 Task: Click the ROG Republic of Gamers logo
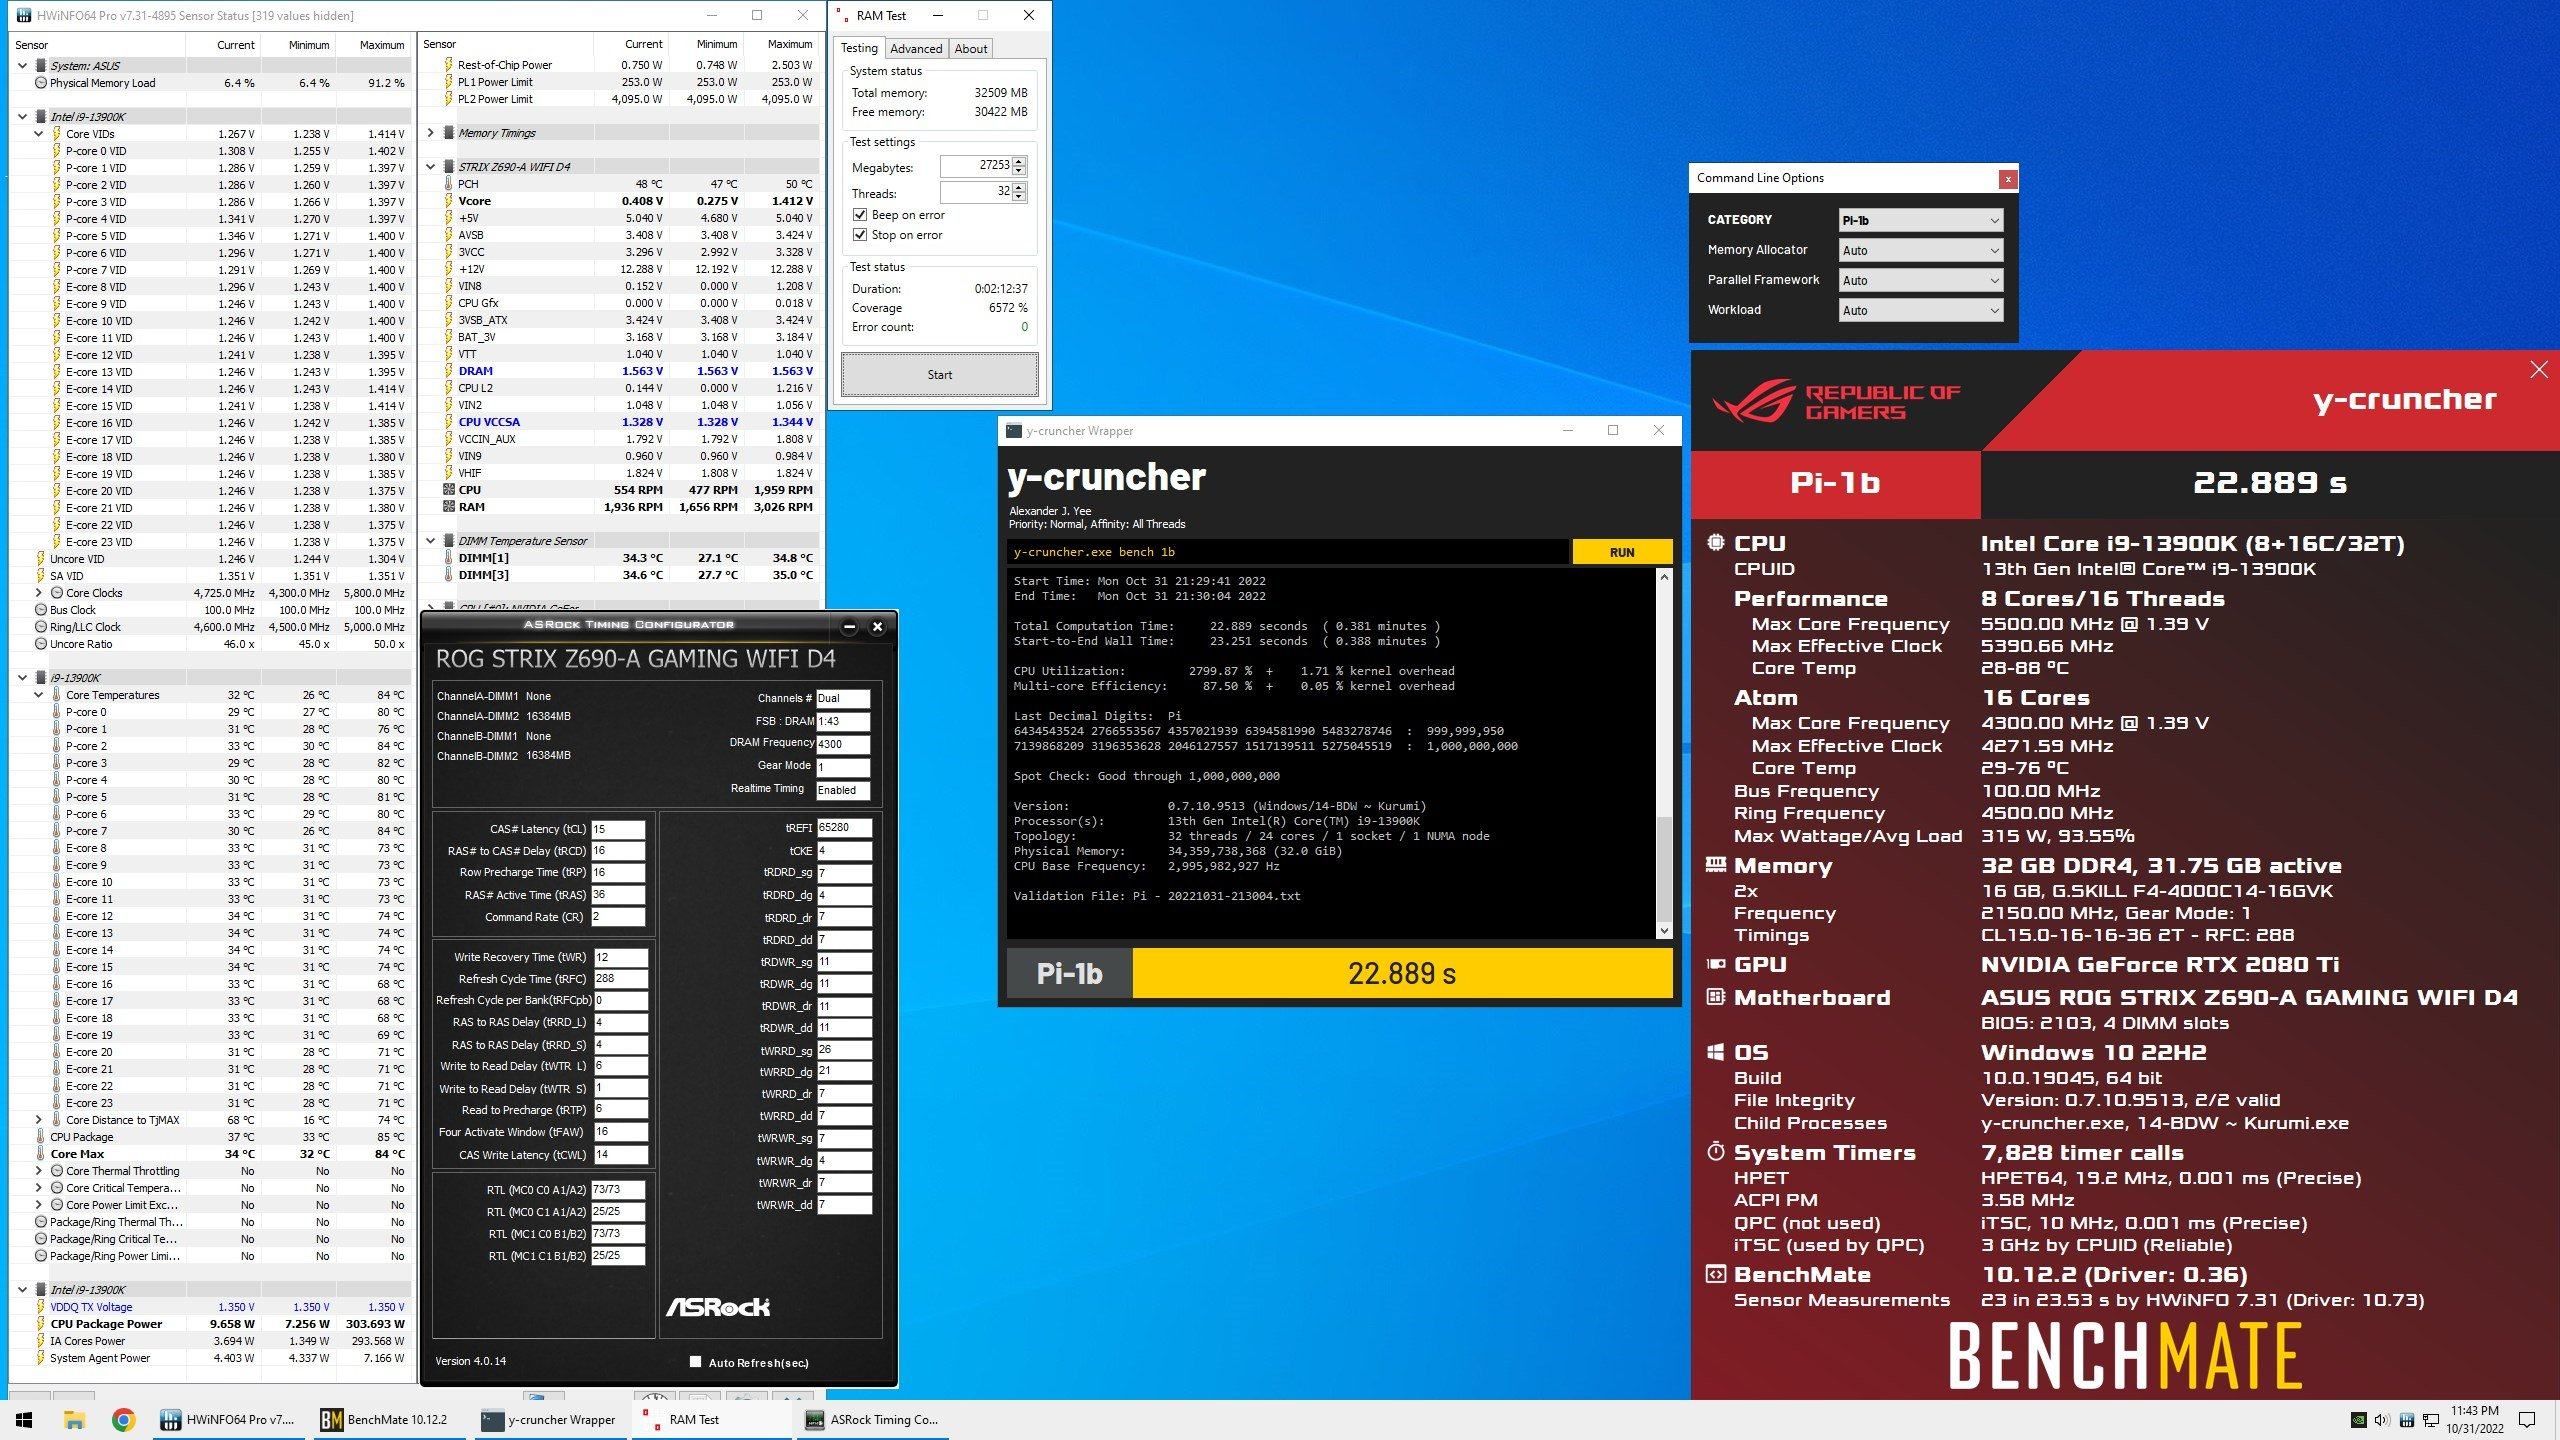tap(1835, 402)
